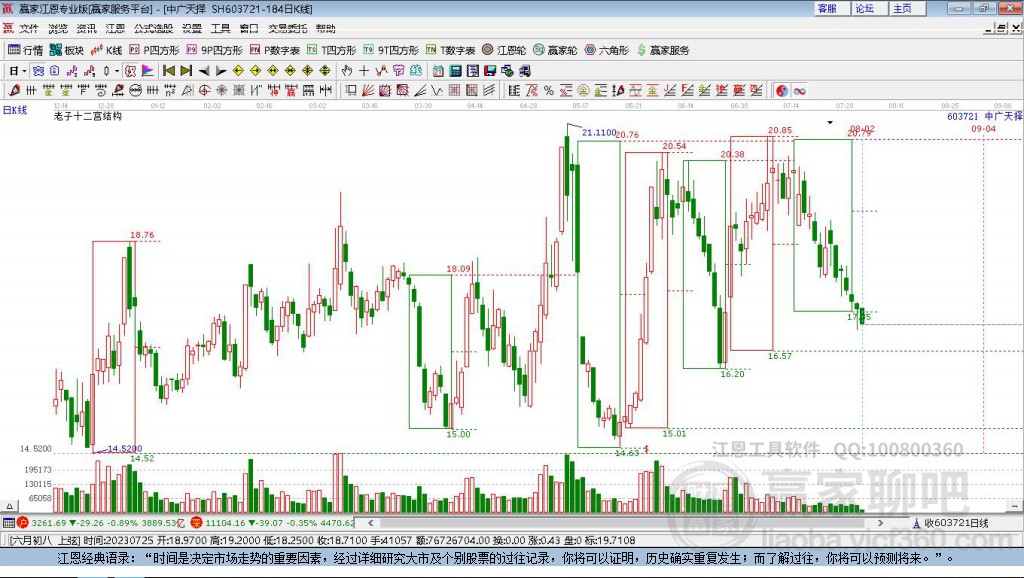
Task: Click the 18.76 price label
Action: pos(142,235)
